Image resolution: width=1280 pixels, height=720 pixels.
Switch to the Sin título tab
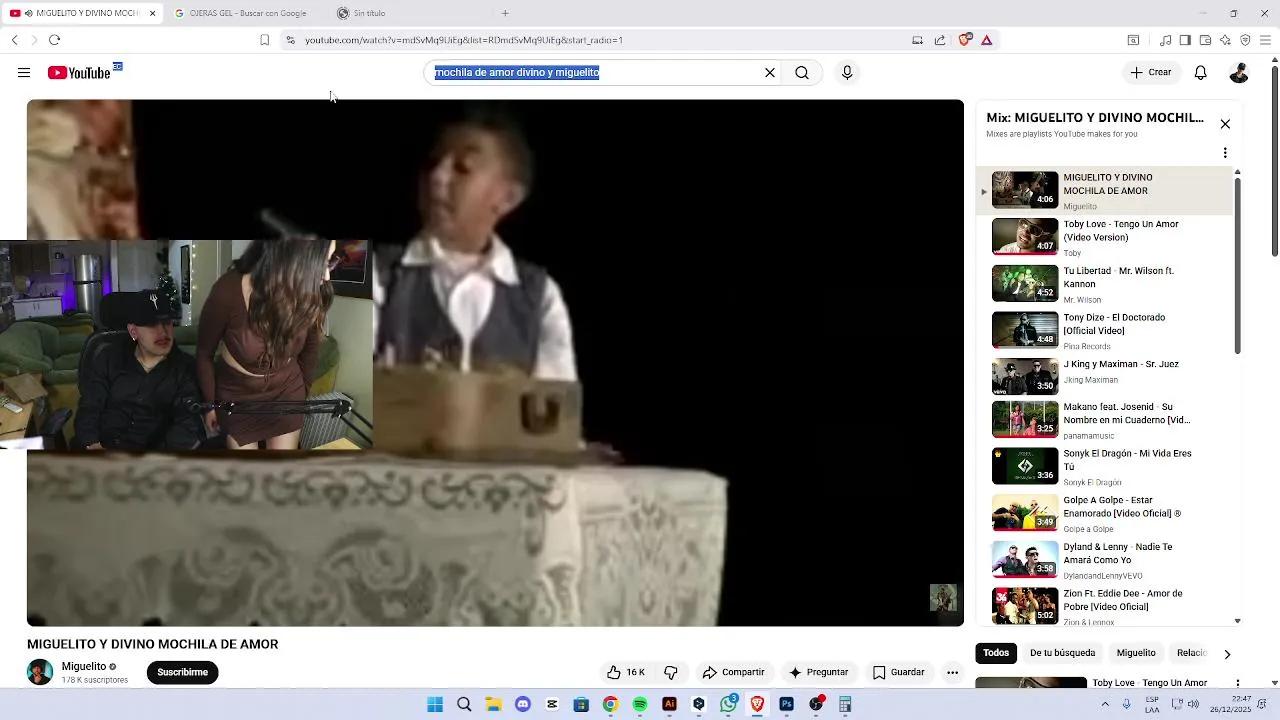369,13
